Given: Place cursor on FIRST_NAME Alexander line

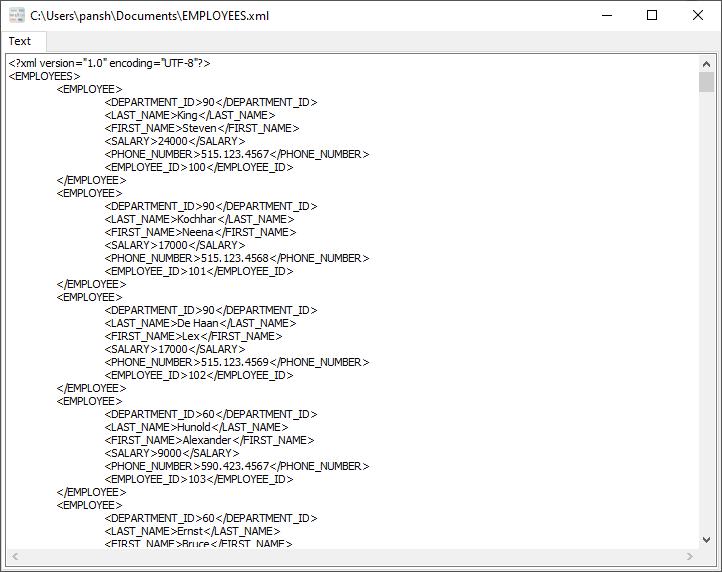Looking at the screenshot, I should coord(208,440).
